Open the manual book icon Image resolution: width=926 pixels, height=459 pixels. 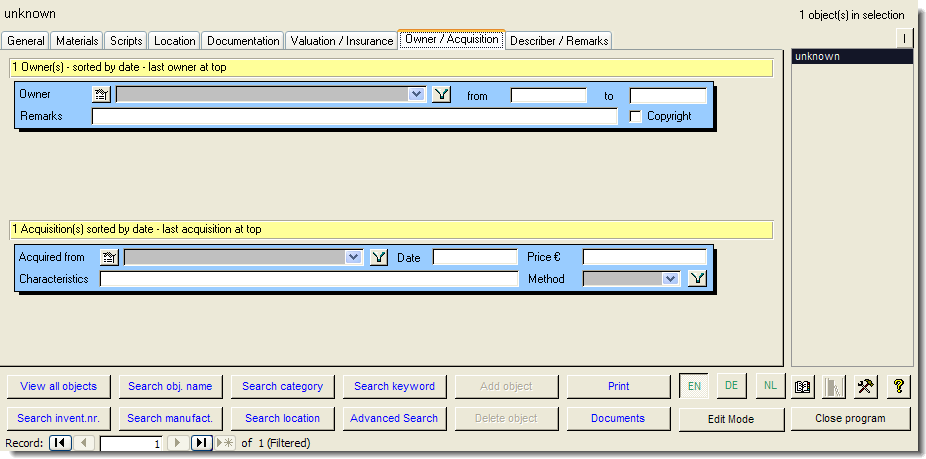click(x=801, y=386)
